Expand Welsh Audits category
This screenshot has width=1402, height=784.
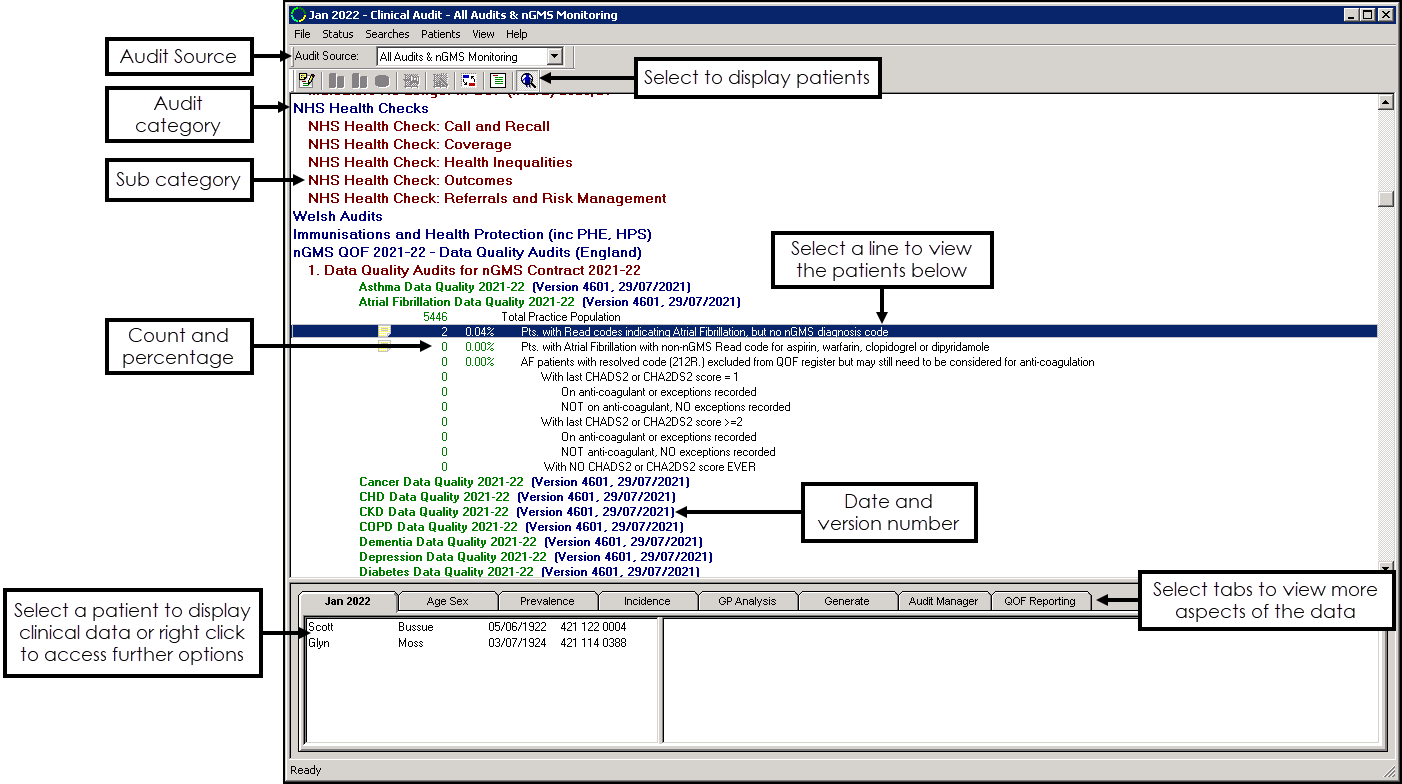tap(338, 216)
